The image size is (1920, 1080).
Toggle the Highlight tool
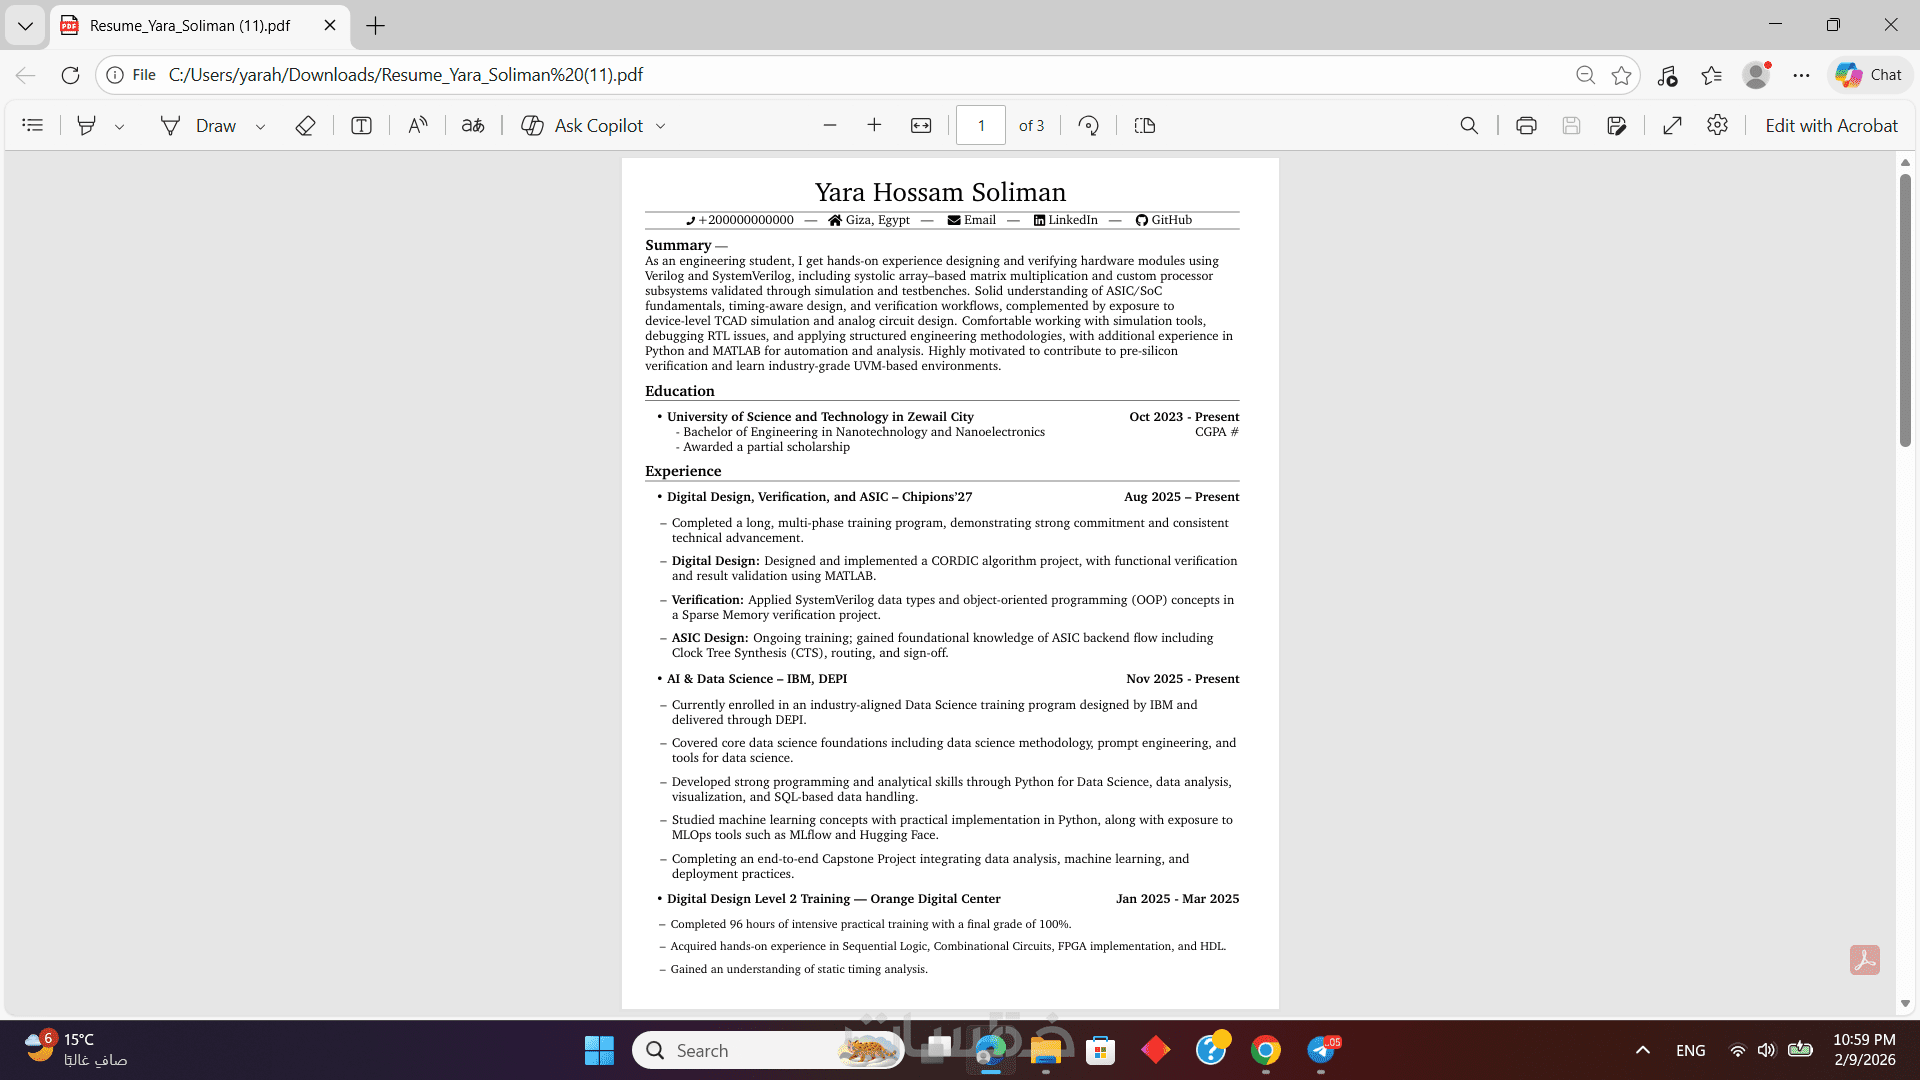[87, 125]
